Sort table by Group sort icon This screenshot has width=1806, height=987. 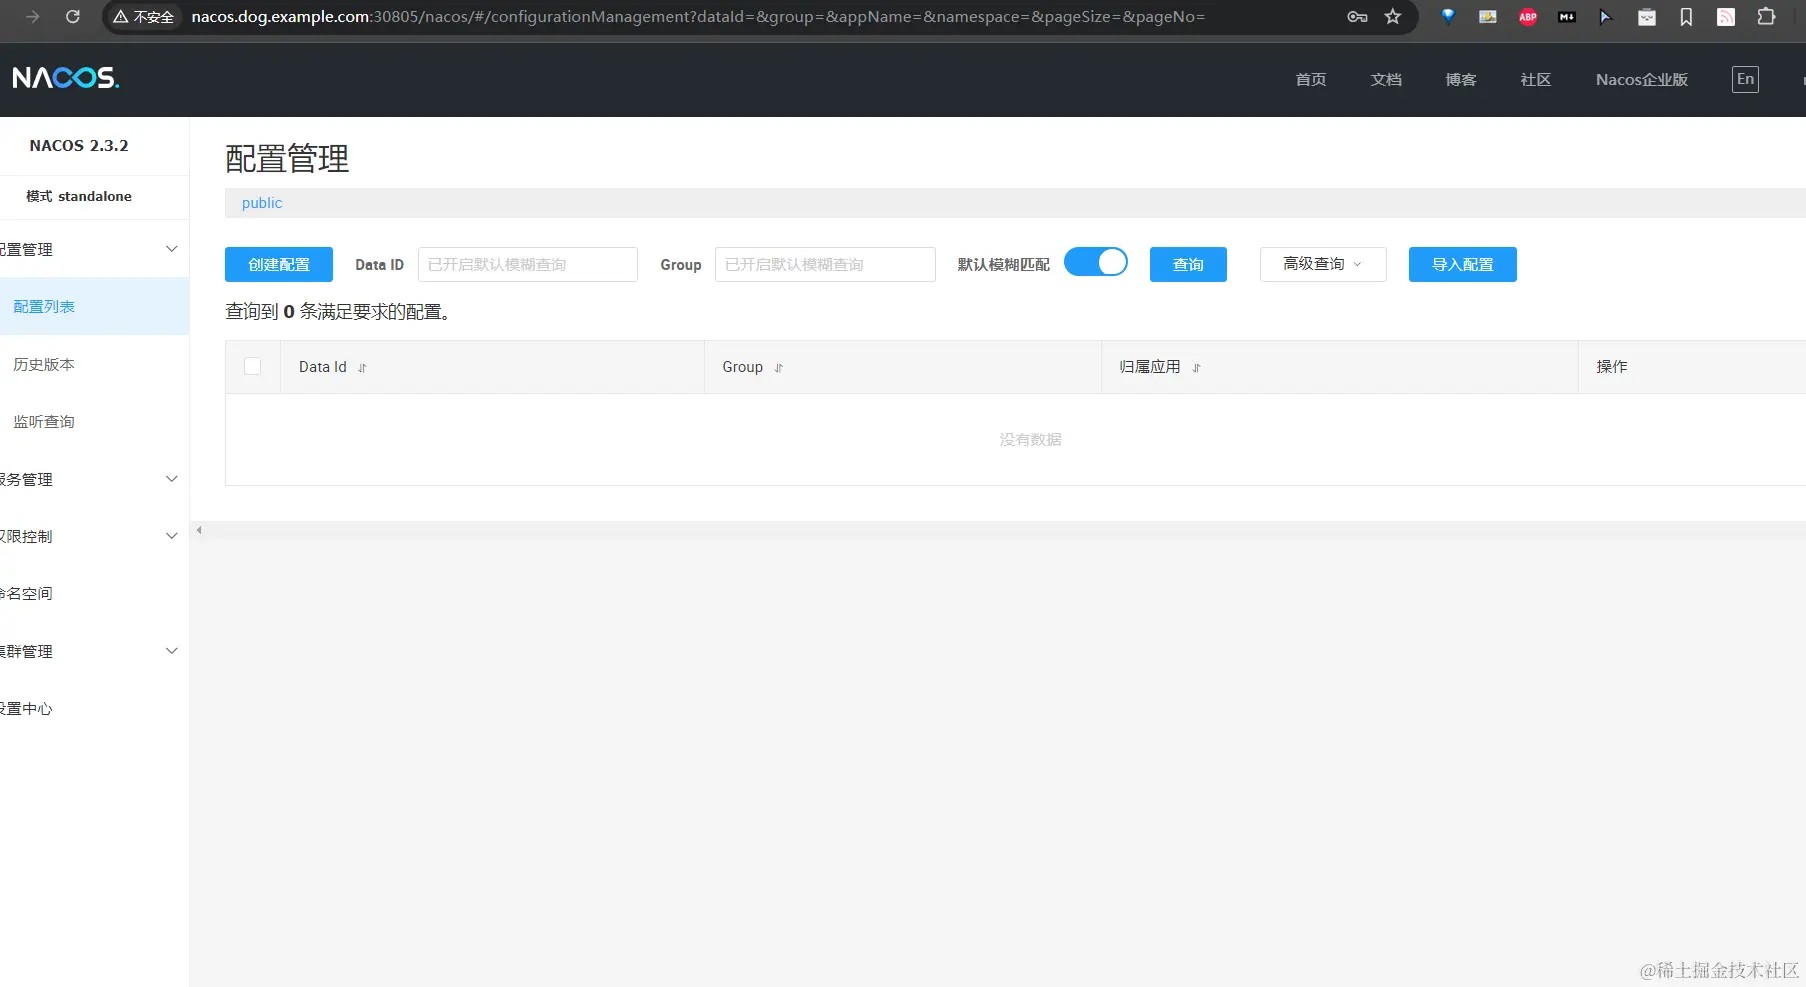click(778, 368)
